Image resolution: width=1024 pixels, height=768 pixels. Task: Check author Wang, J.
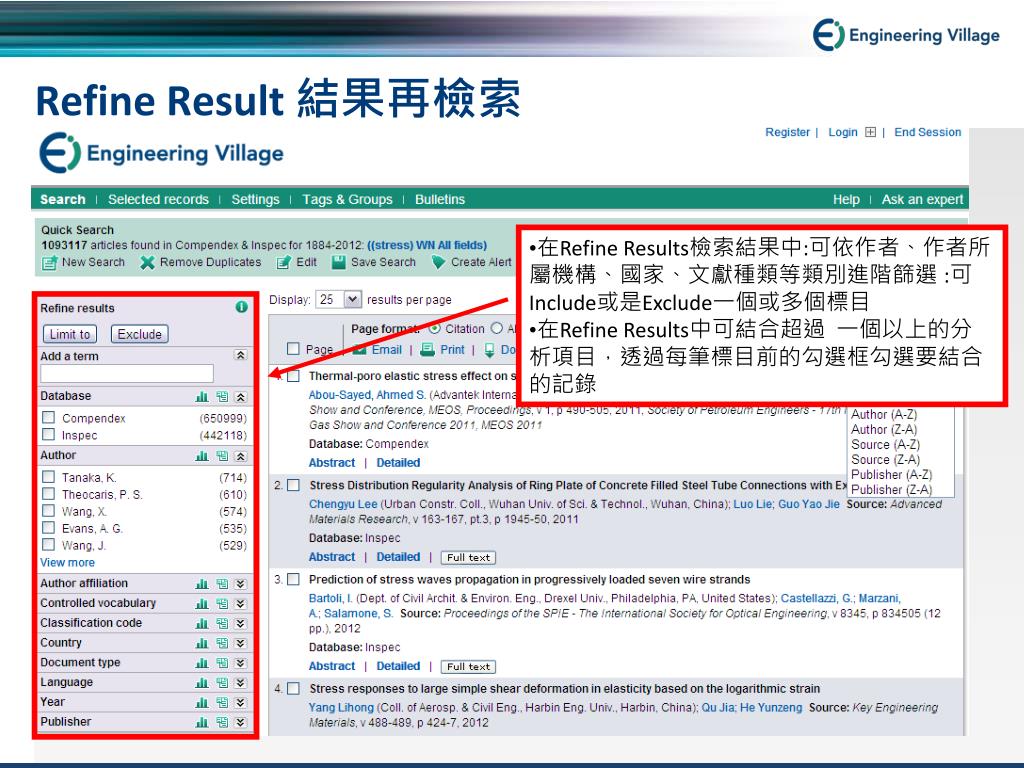click(48, 544)
